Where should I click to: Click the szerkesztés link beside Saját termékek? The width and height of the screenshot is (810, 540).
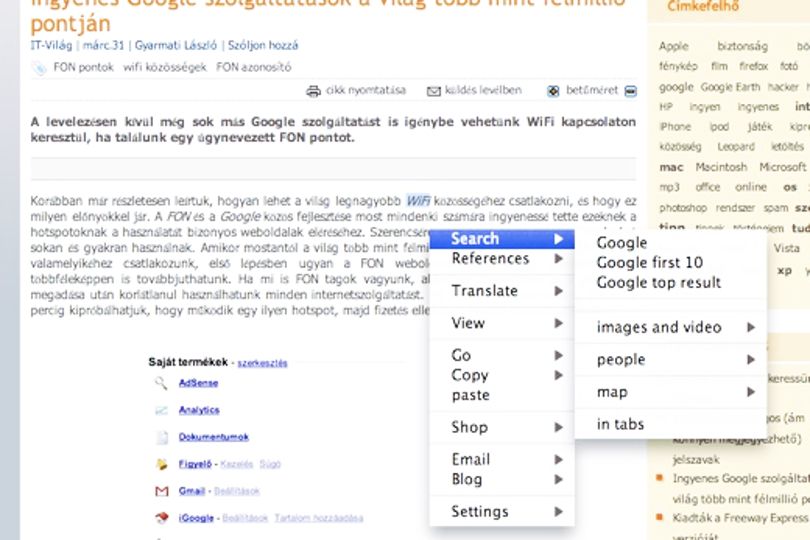(262, 363)
